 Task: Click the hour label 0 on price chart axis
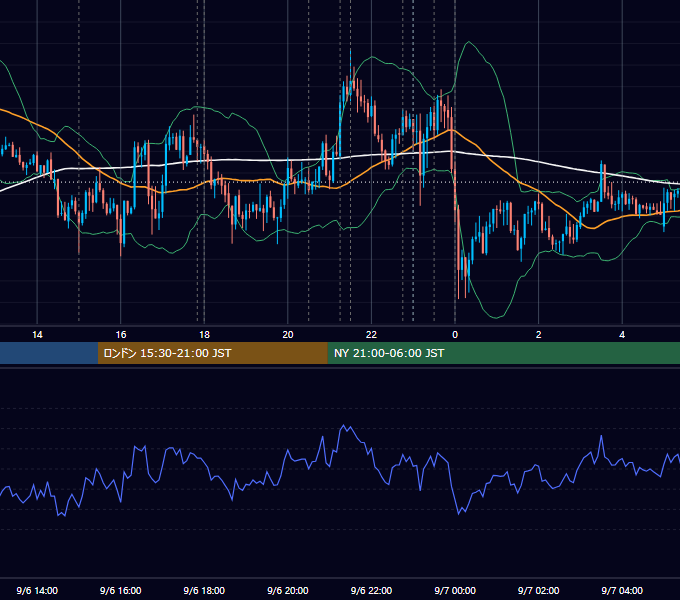click(455, 335)
